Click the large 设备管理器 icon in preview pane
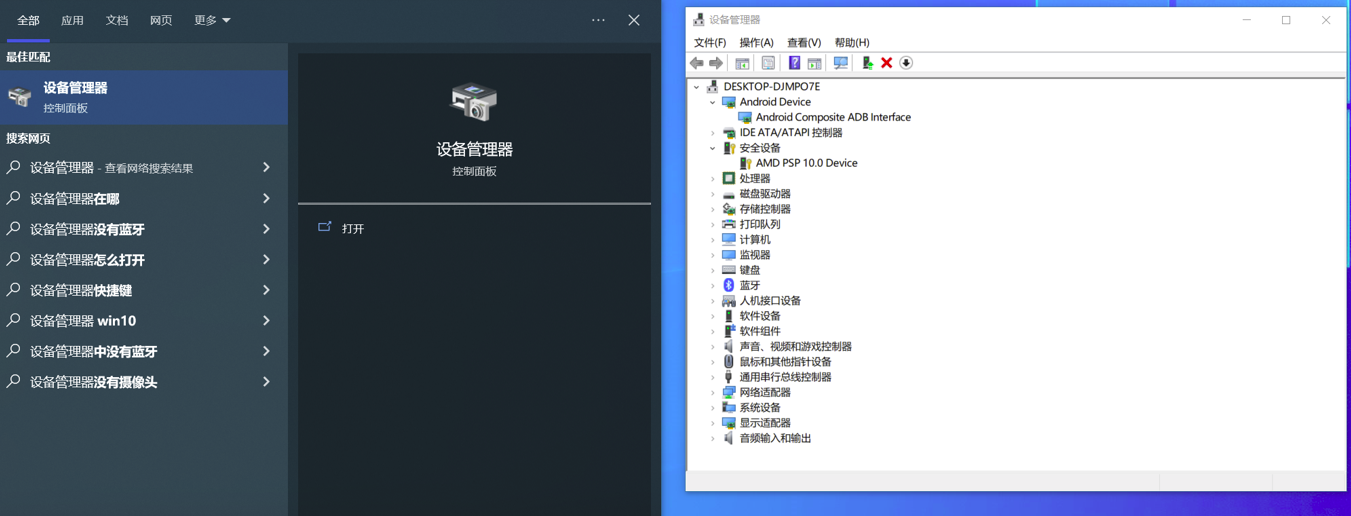This screenshot has height=516, width=1351. pos(474,103)
